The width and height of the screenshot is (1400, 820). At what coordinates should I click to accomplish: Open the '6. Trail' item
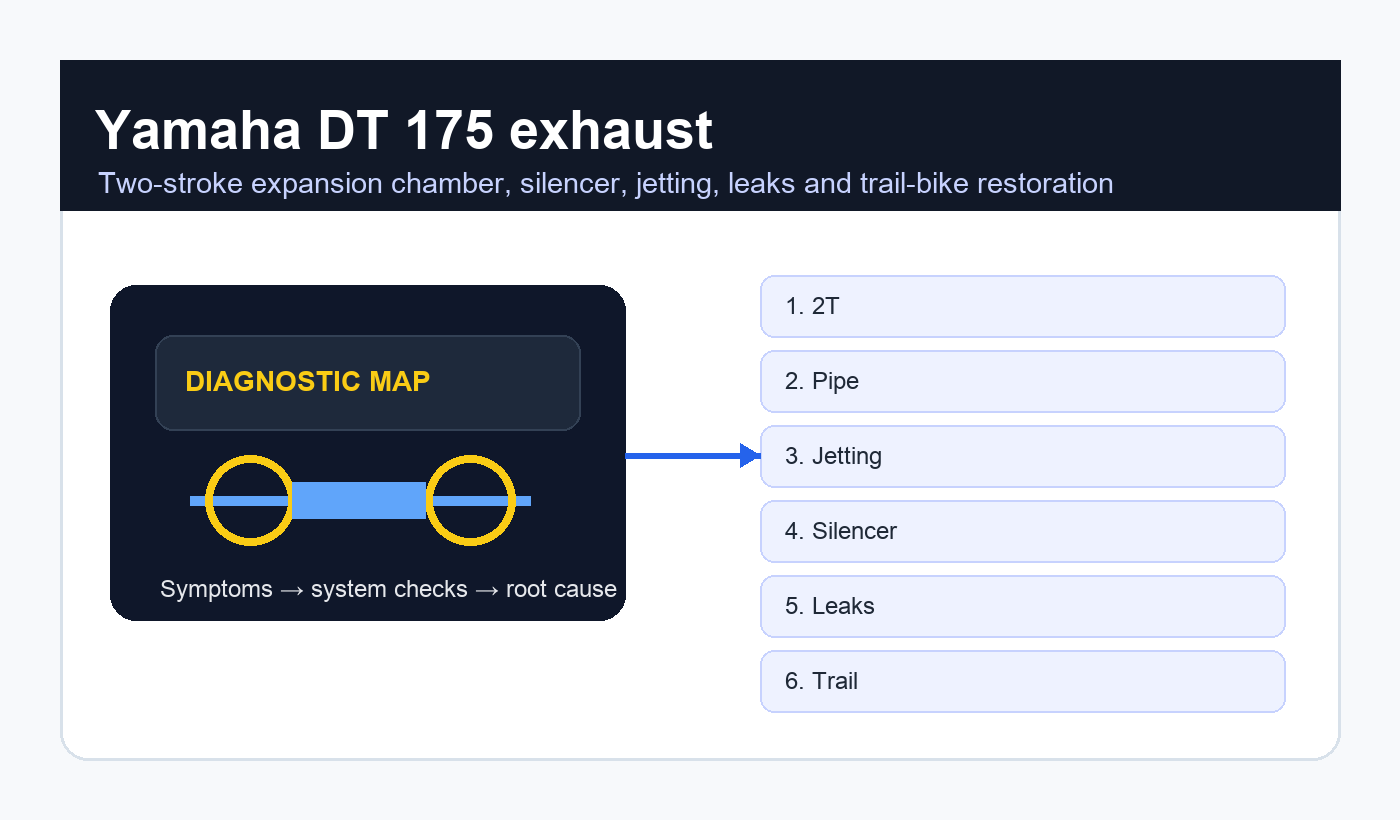tap(1022, 681)
